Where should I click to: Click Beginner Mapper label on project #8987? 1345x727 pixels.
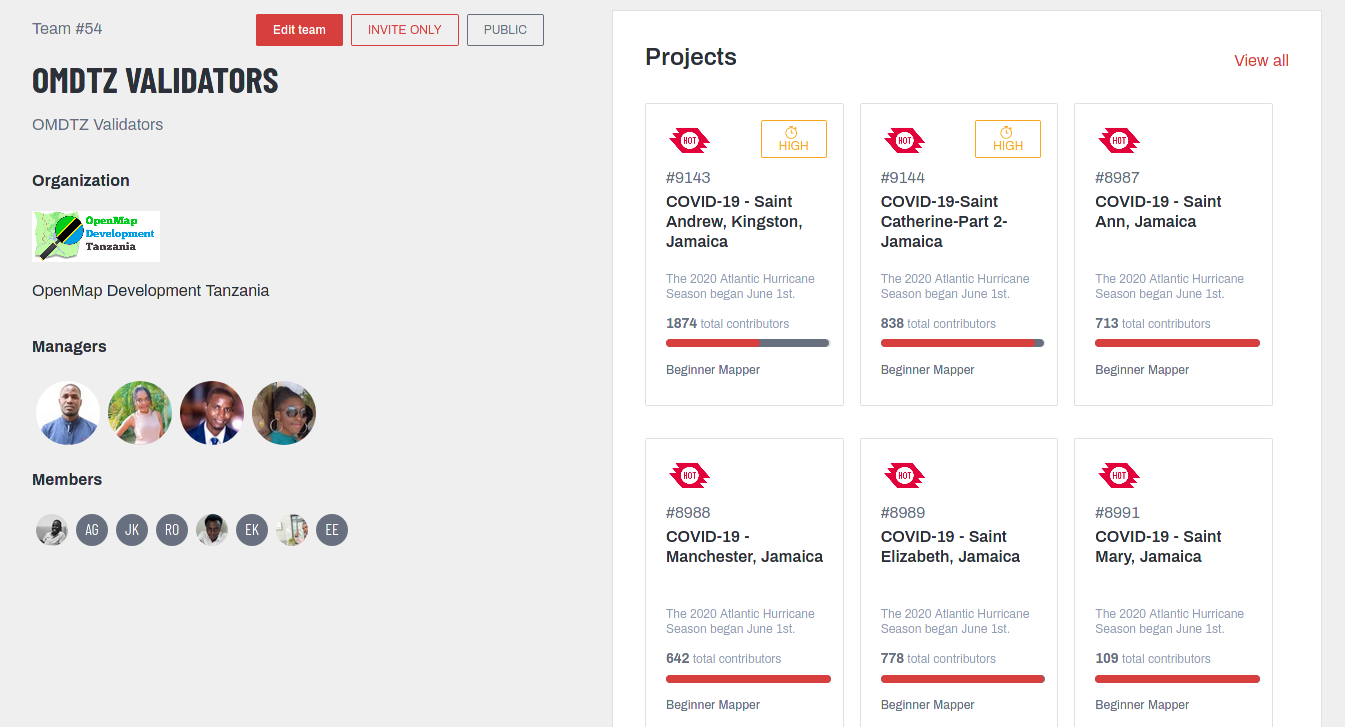click(x=1142, y=369)
